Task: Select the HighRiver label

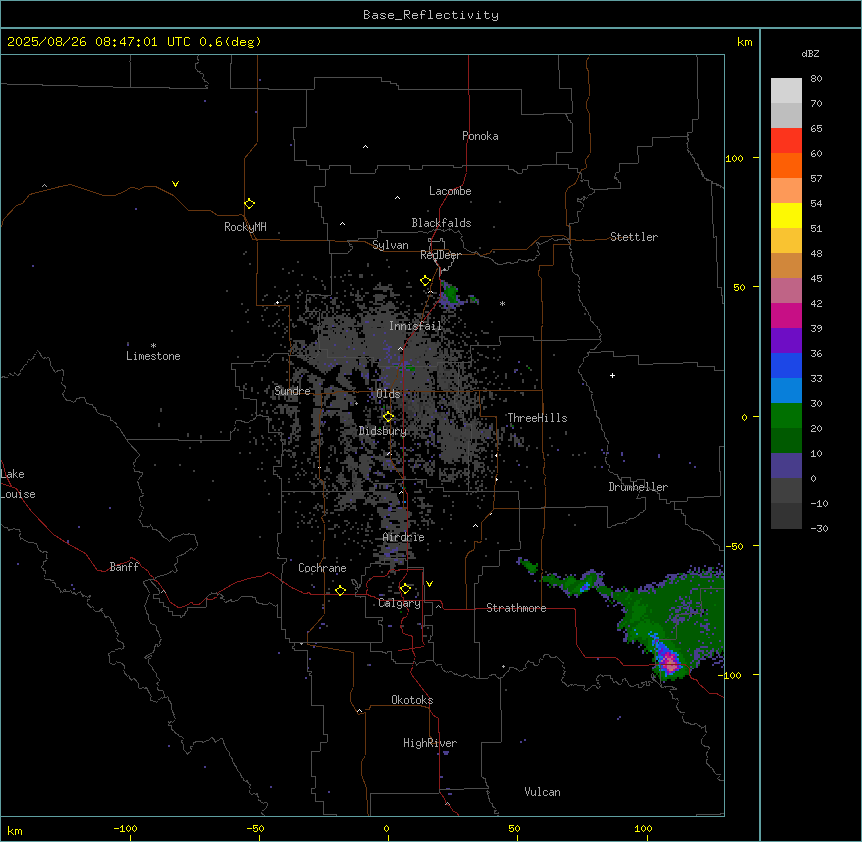Action: [430, 743]
